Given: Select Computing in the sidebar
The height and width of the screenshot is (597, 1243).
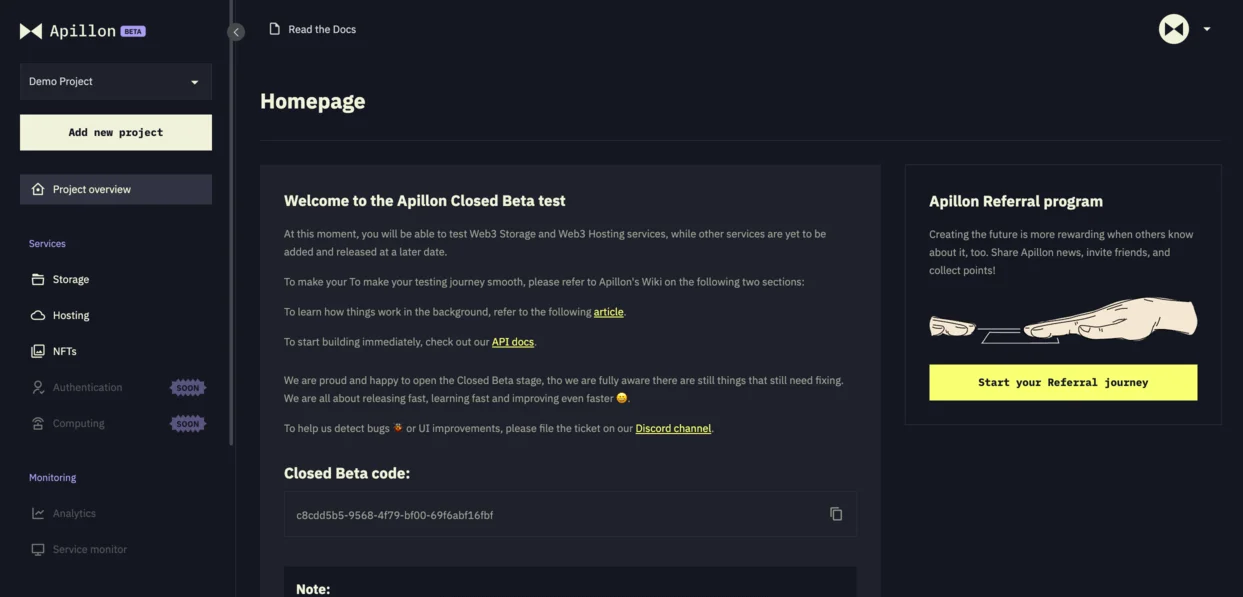Looking at the screenshot, I should tap(78, 423).
